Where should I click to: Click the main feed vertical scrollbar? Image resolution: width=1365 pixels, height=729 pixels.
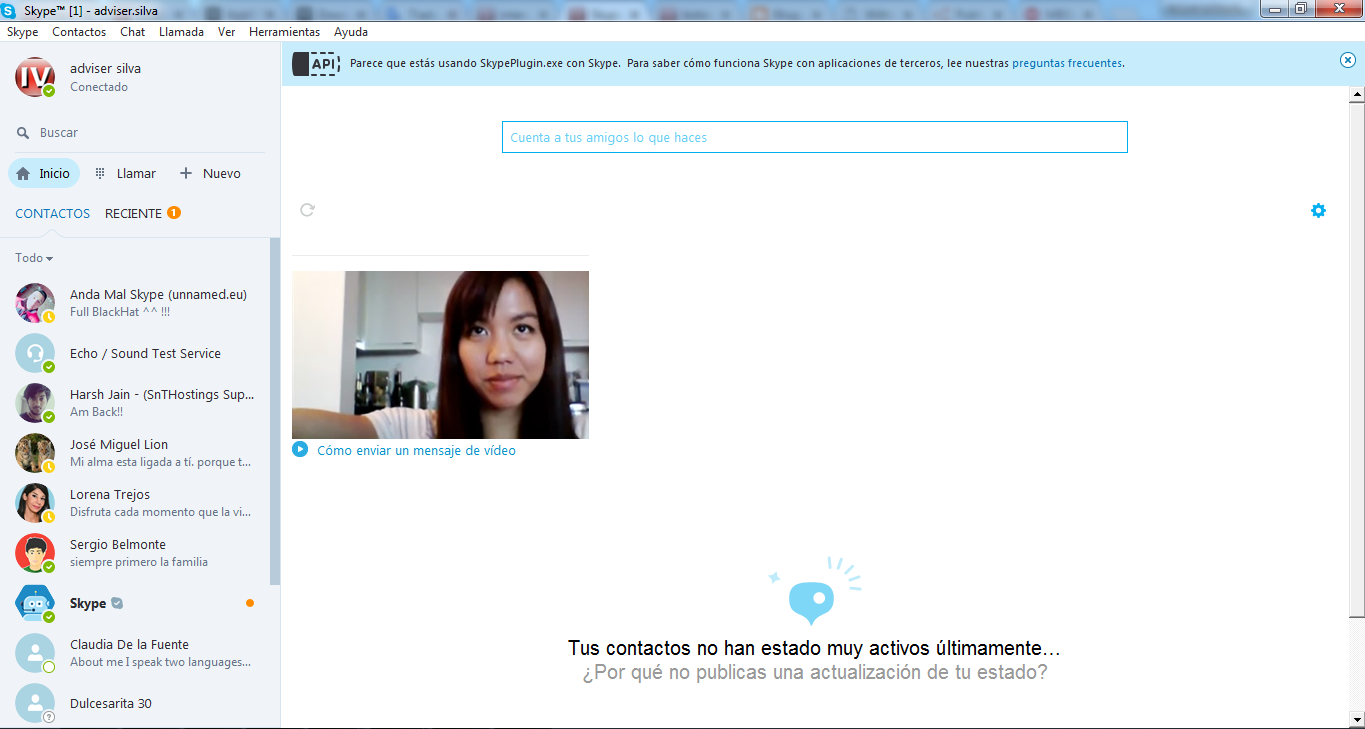coord(1357,360)
